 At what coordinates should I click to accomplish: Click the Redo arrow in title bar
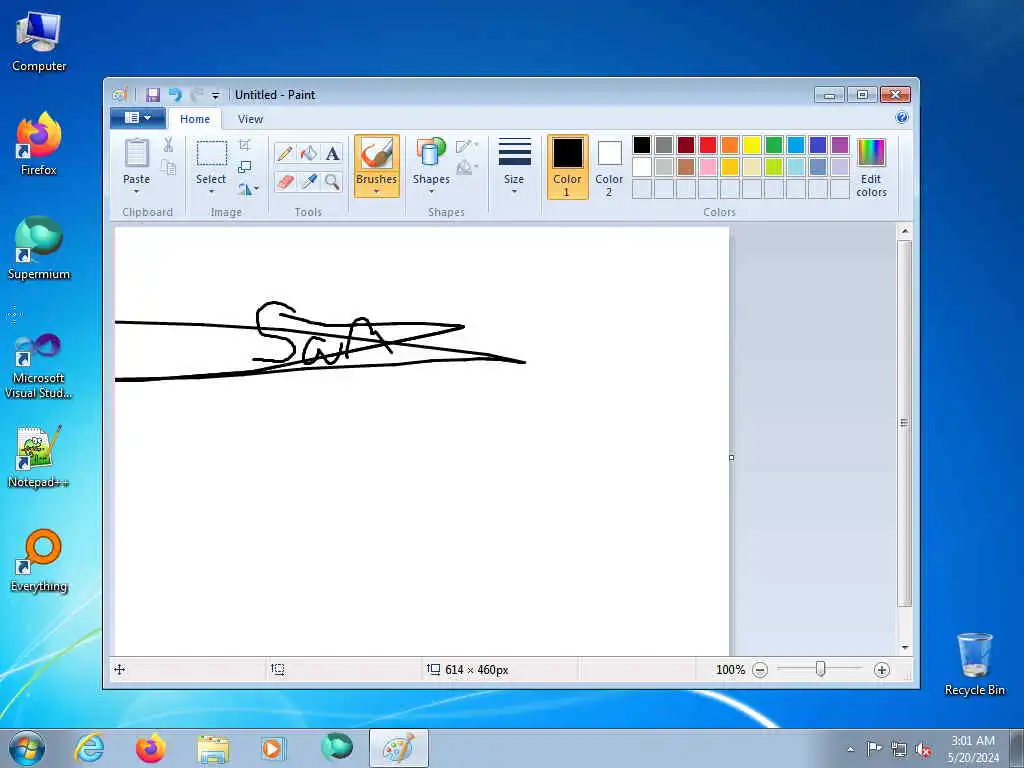pyautogui.click(x=197, y=95)
